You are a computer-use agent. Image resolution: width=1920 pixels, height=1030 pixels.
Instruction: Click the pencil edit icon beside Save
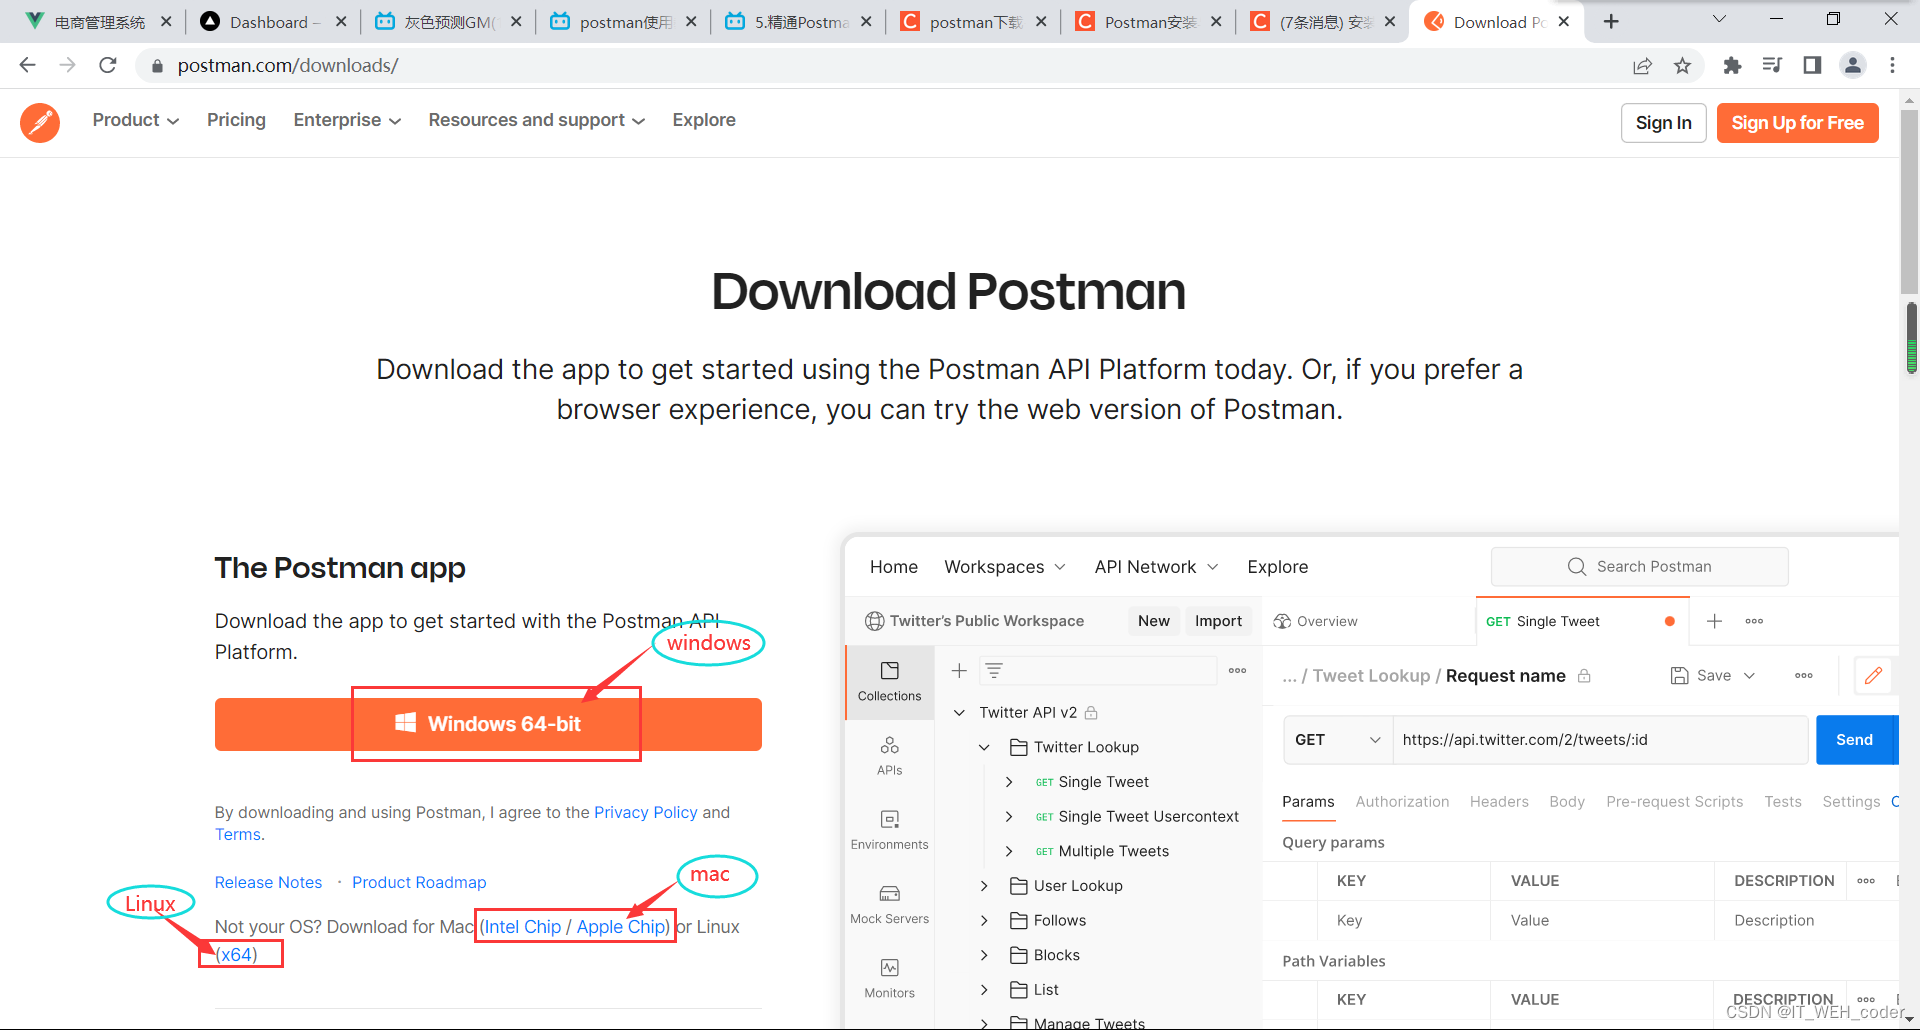tap(1873, 676)
